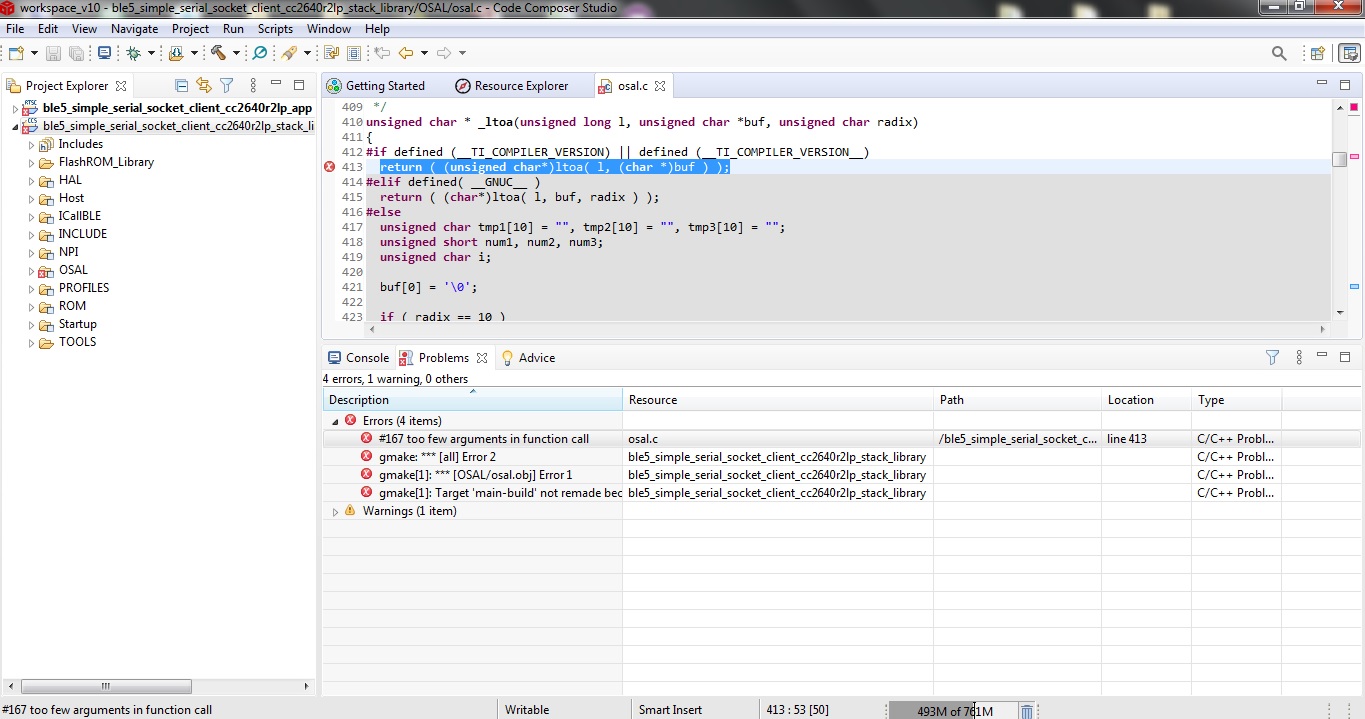Sort by the Description column header
Screen dimensions: 1365x719
(472, 400)
